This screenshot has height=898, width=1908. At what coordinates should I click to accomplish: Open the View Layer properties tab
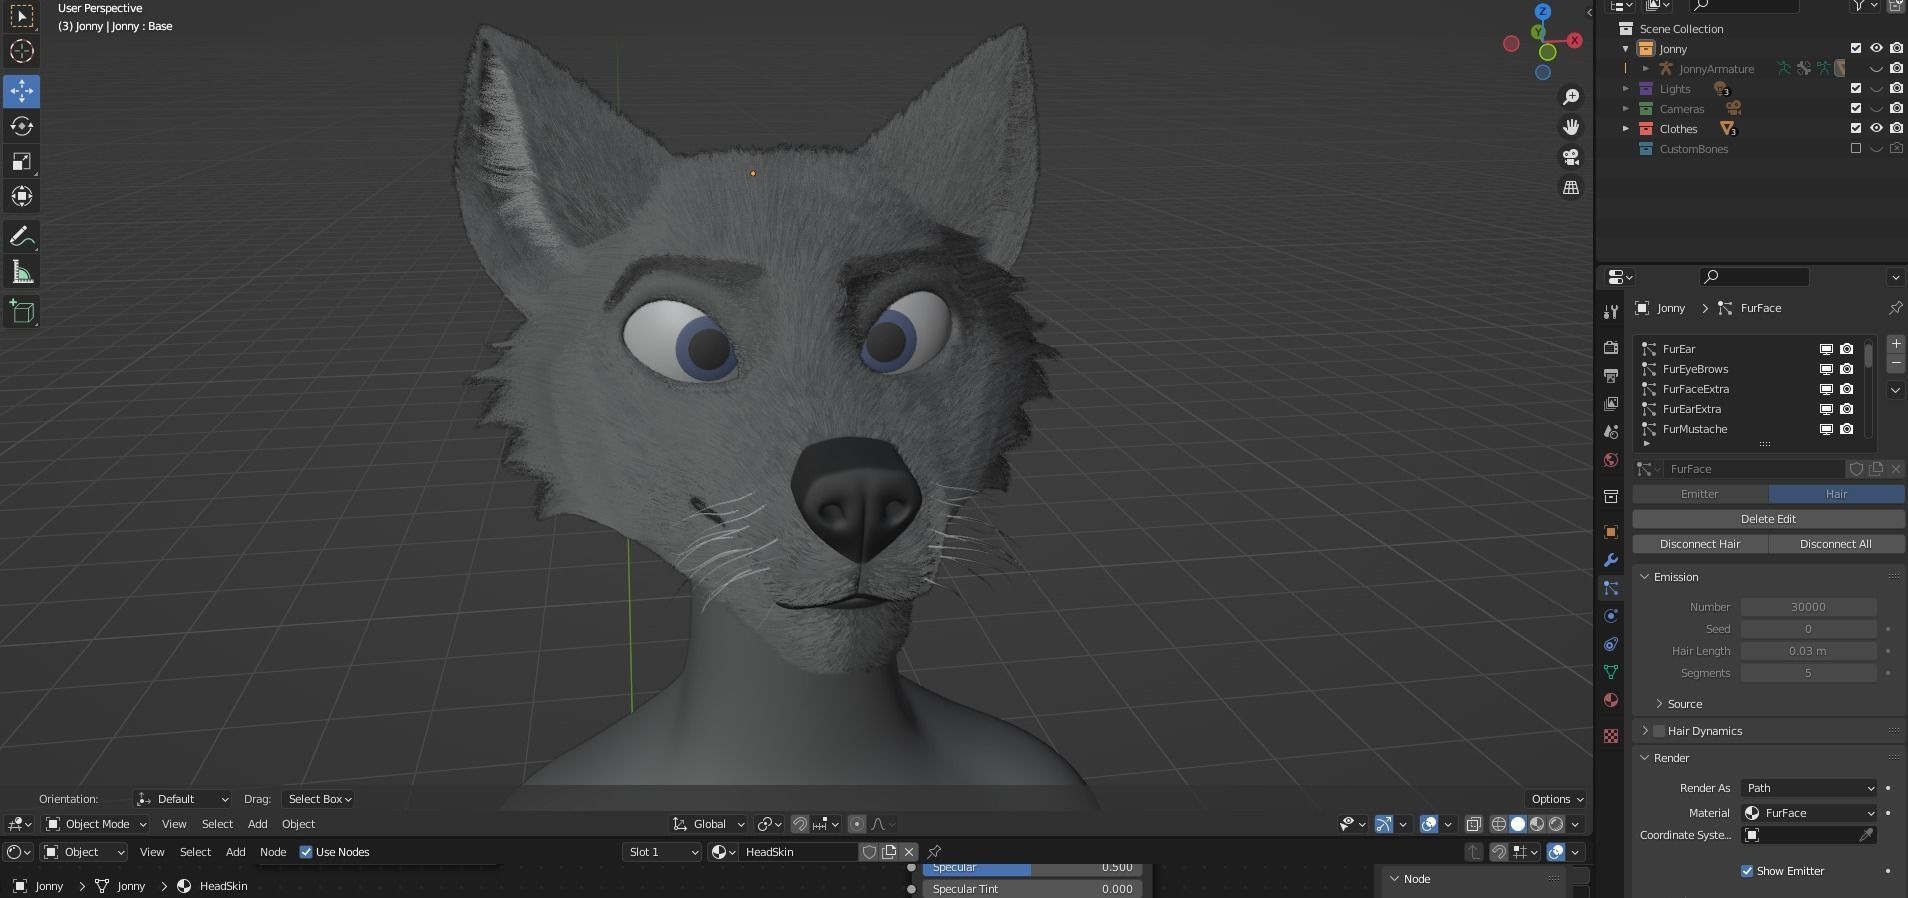point(1610,404)
